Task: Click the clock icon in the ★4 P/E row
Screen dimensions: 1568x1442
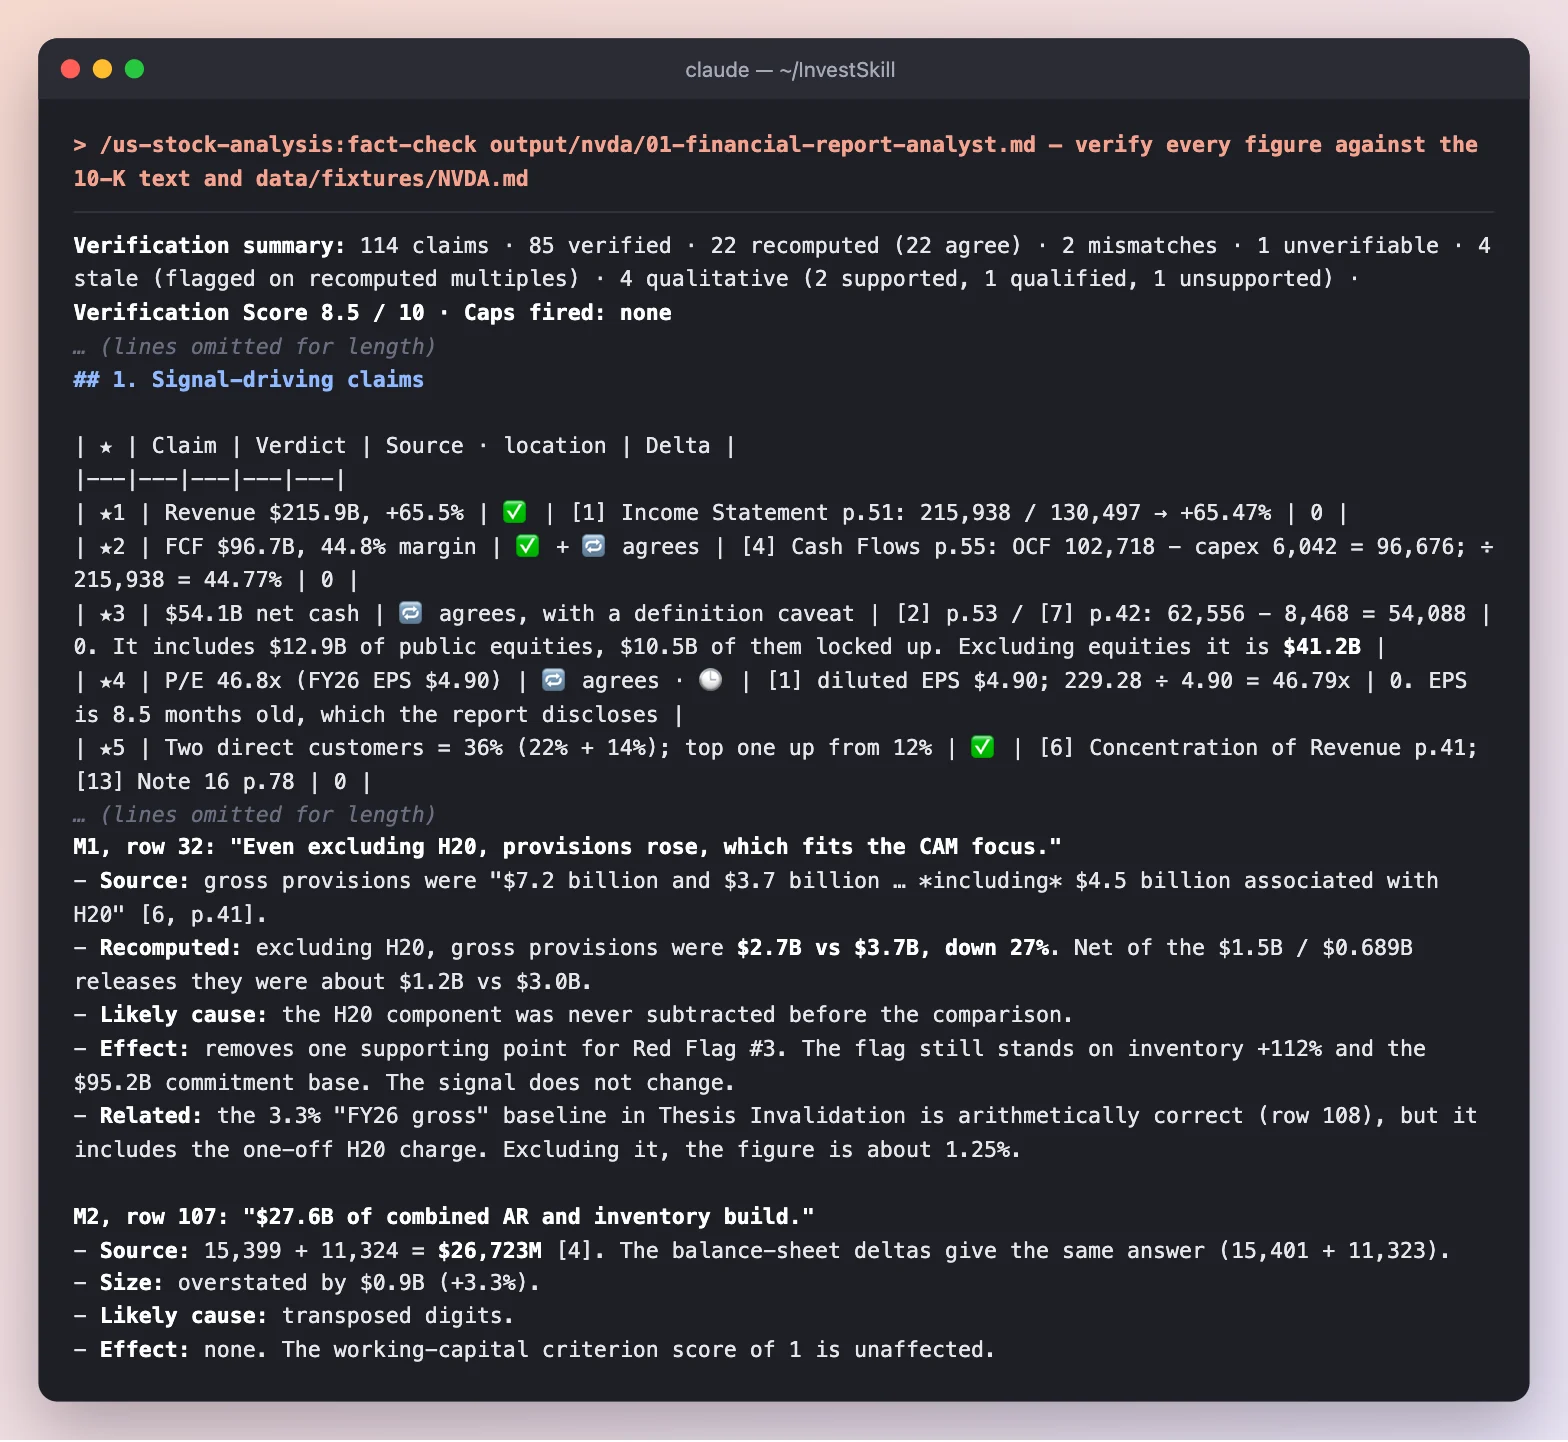Action: coord(710,680)
